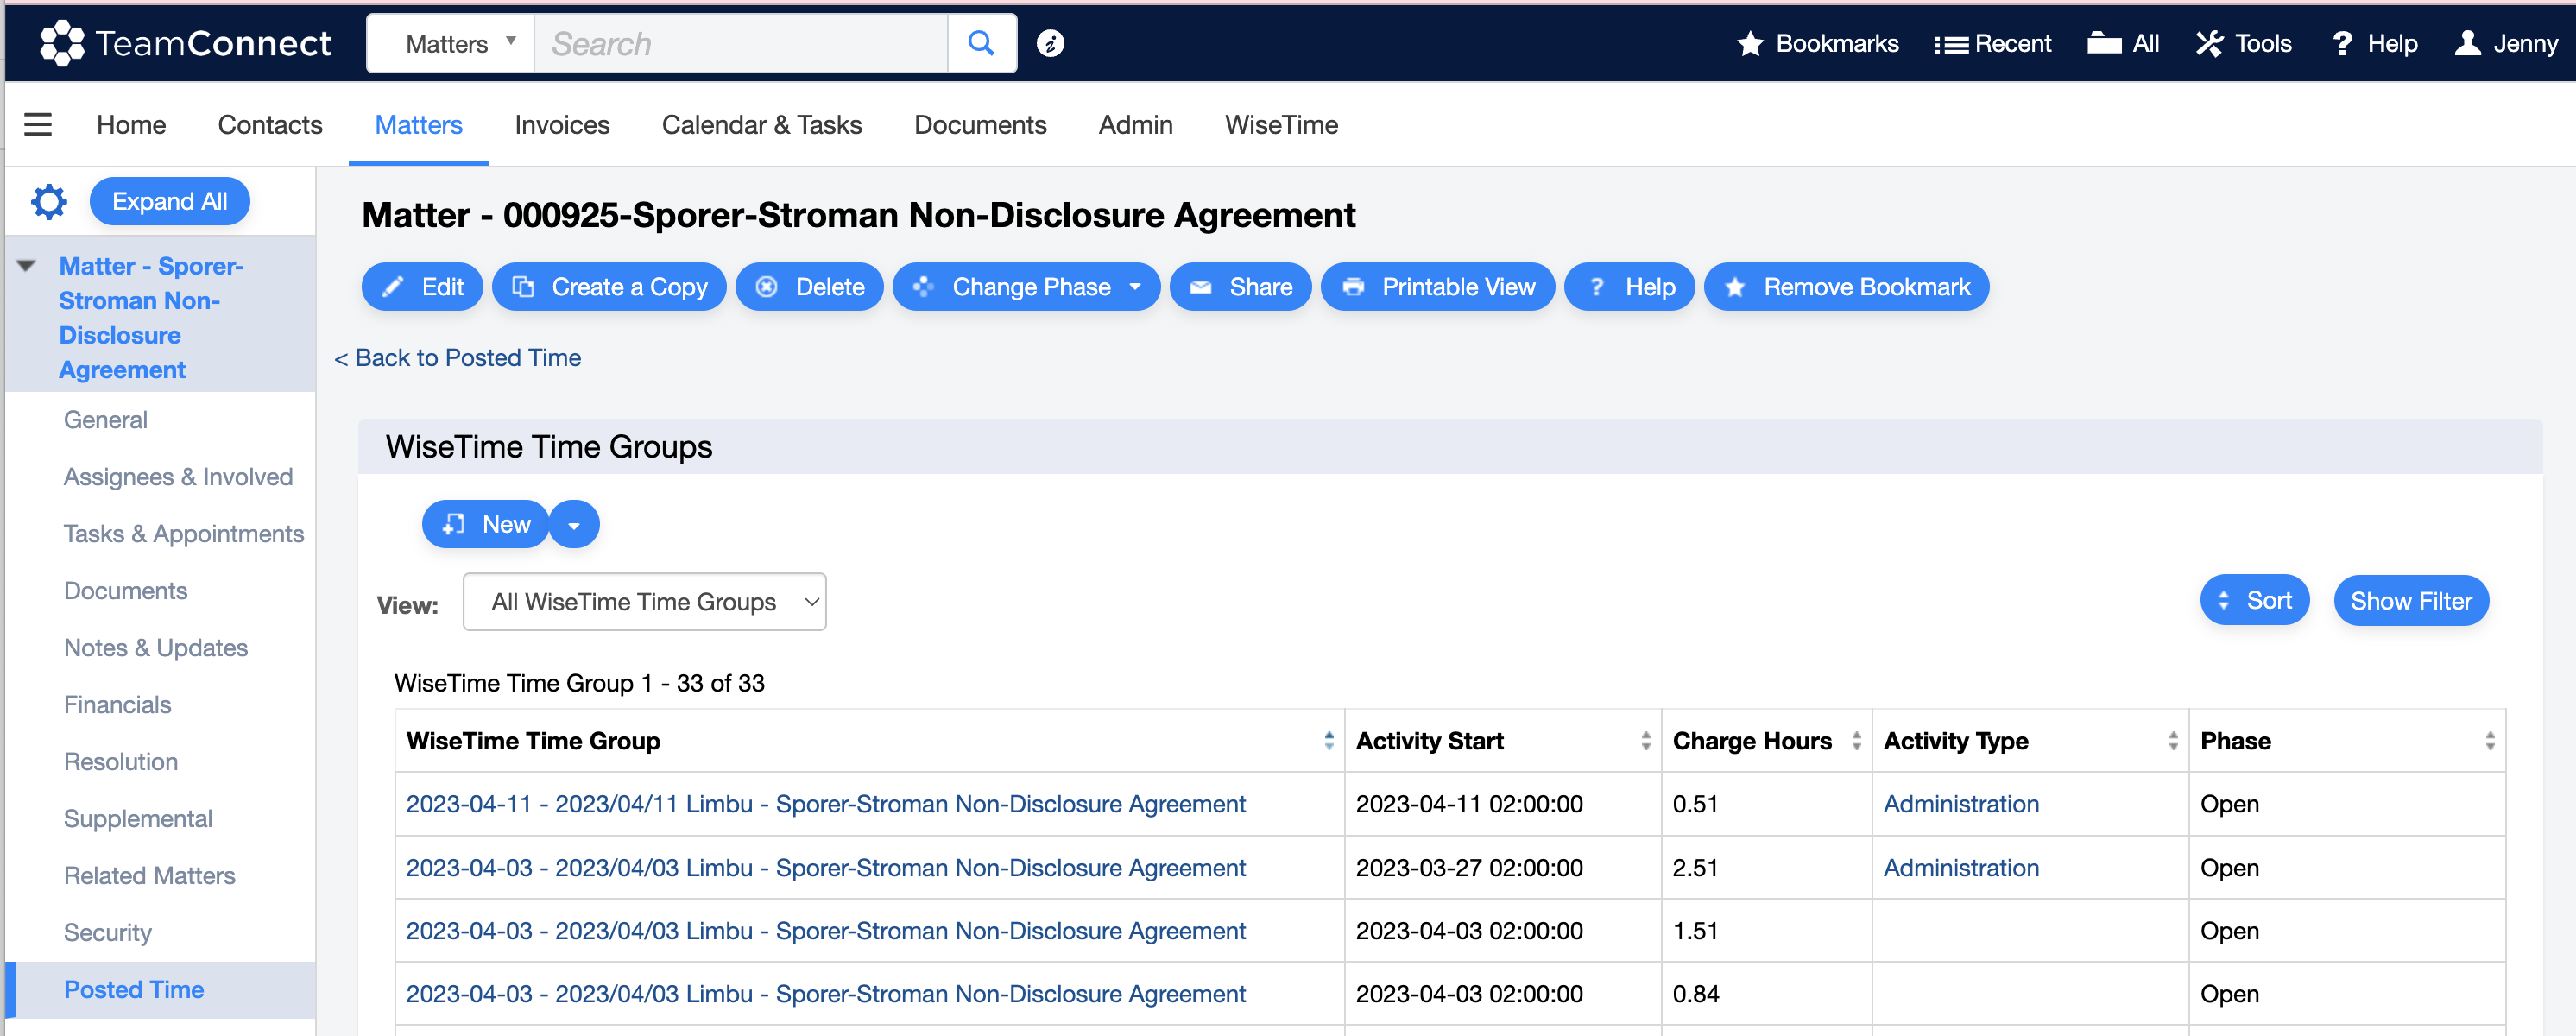Open the Matters search scope dropdown
Image resolution: width=2576 pixels, height=1036 pixels.
click(x=451, y=43)
